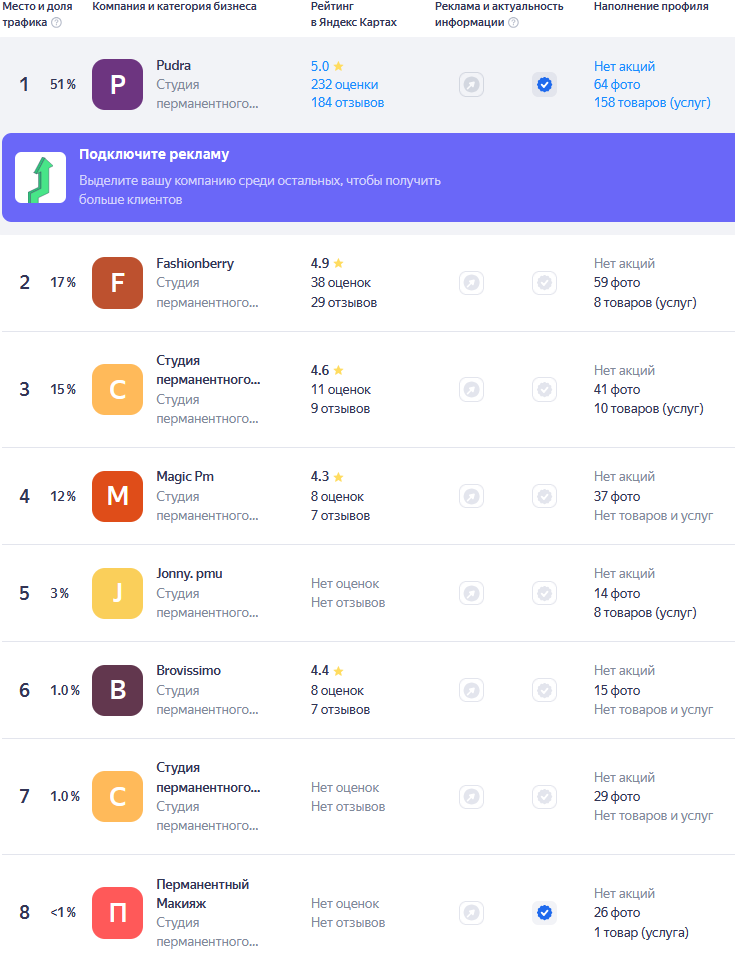This screenshot has width=735, height=965.
Task: Open the '232 оценки' link
Action: (345, 84)
